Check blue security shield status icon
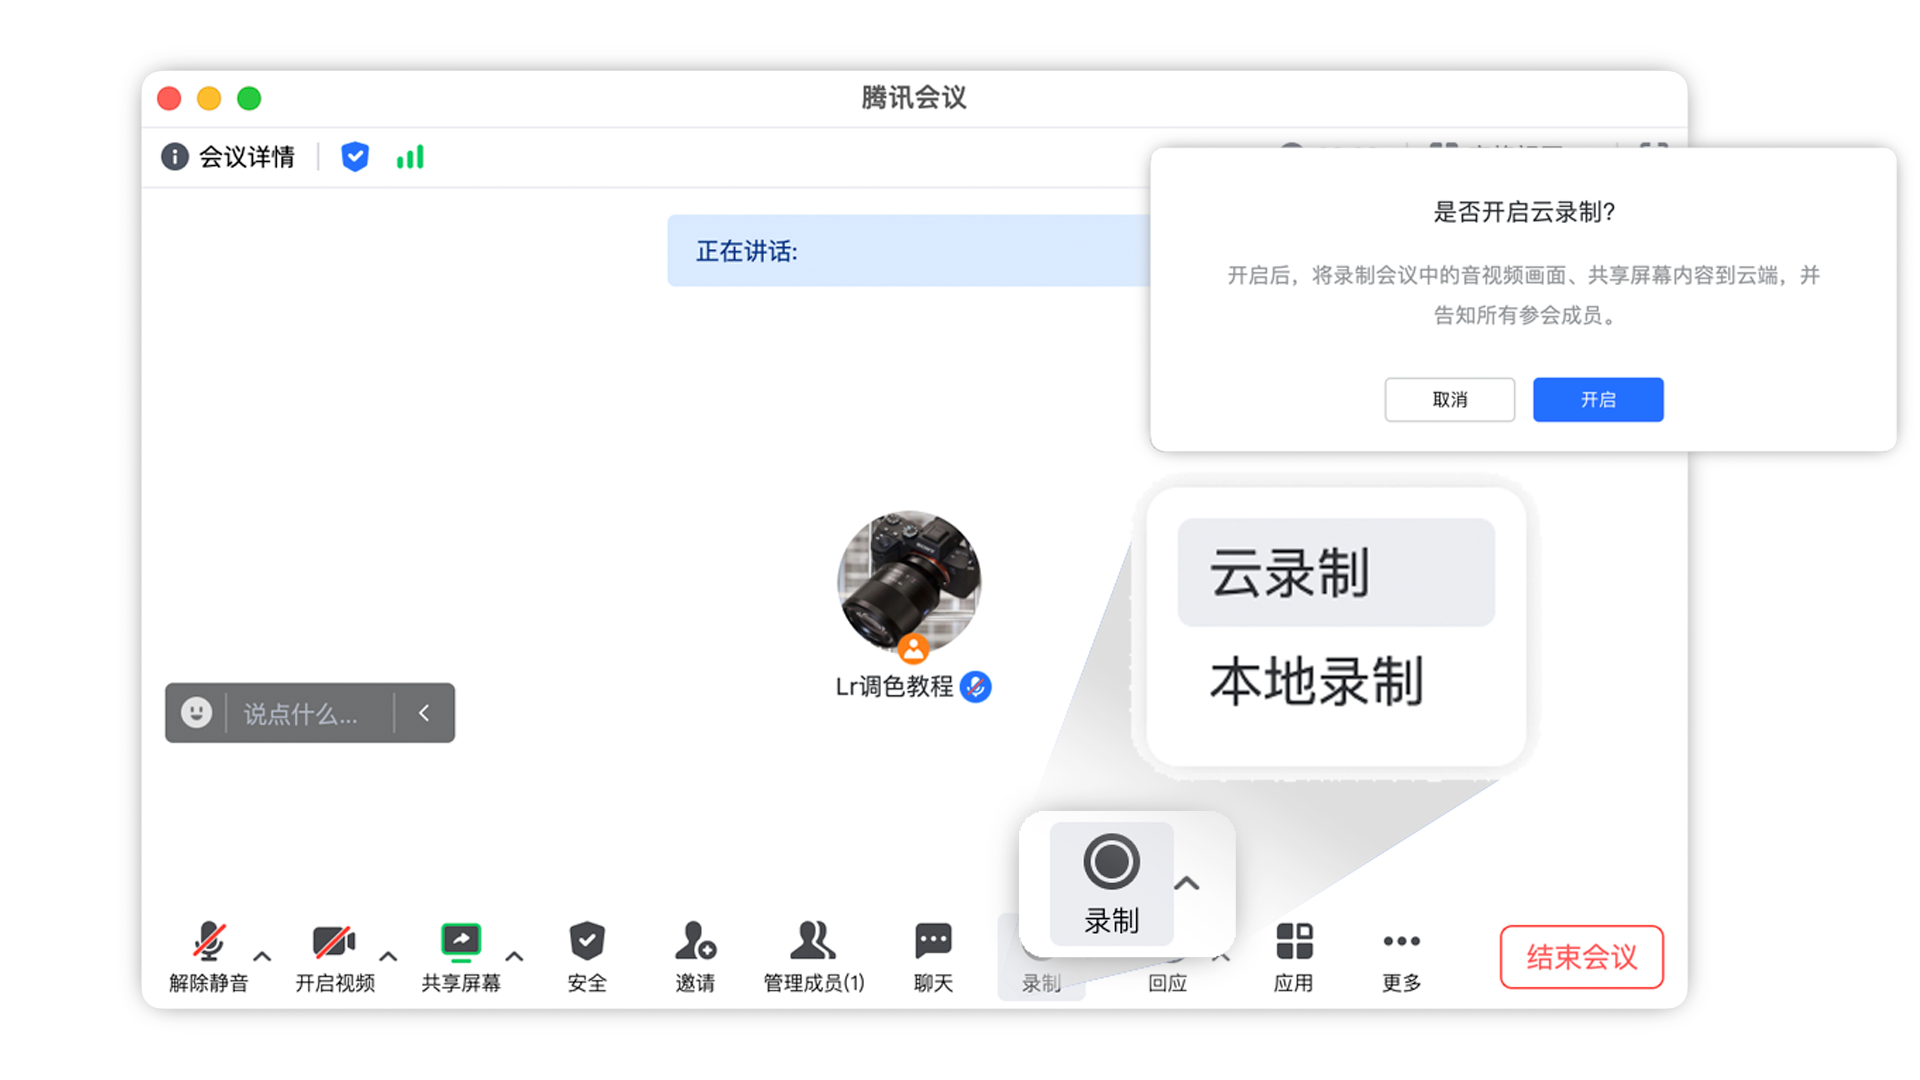1920x1080 pixels. [x=355, y=157]
